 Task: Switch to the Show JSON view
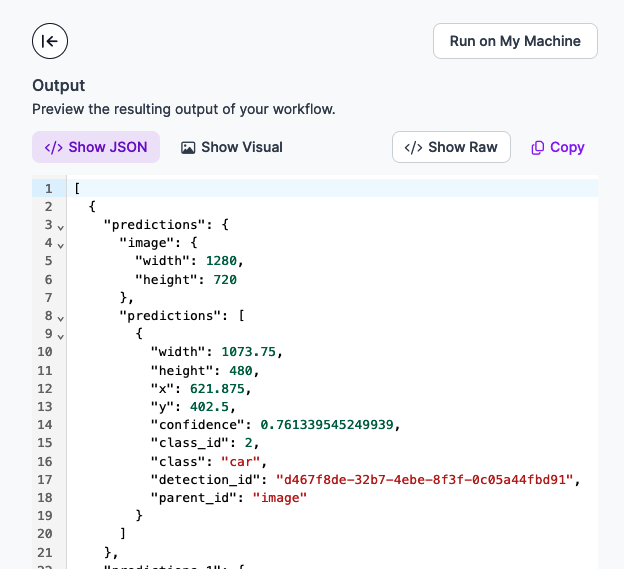[x=96, y=147]
